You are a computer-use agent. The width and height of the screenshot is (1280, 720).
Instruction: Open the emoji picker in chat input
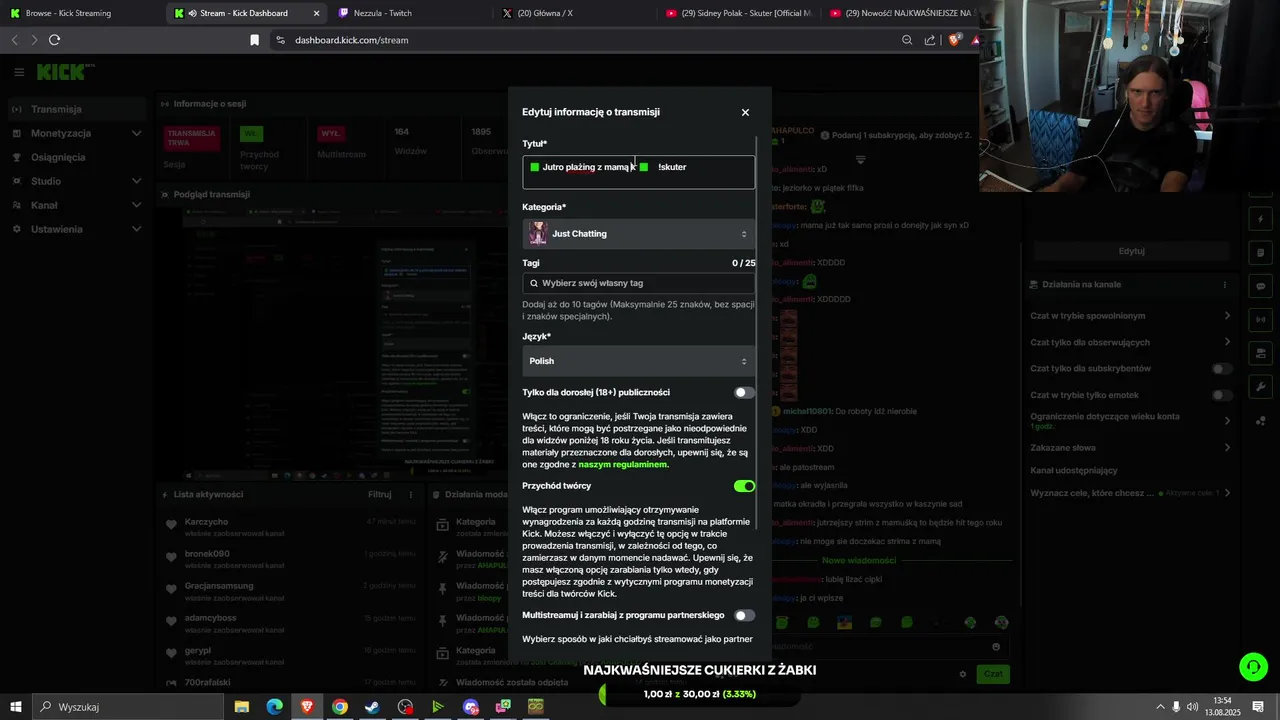[x=996, y=646]
